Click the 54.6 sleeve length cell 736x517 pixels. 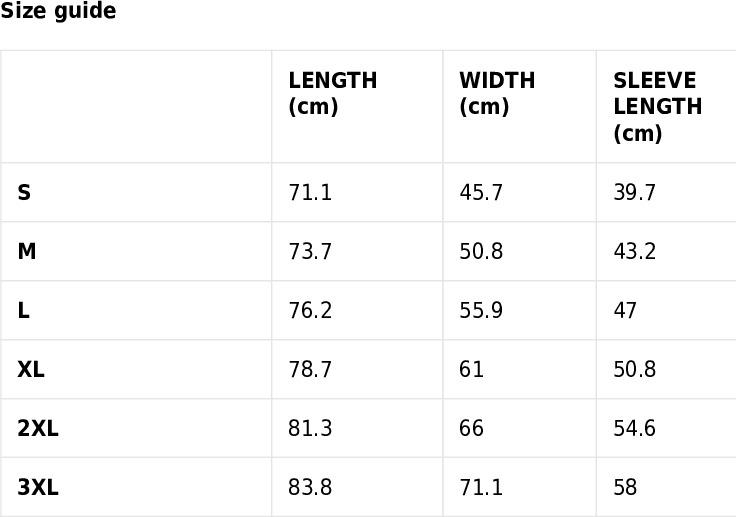634,428
